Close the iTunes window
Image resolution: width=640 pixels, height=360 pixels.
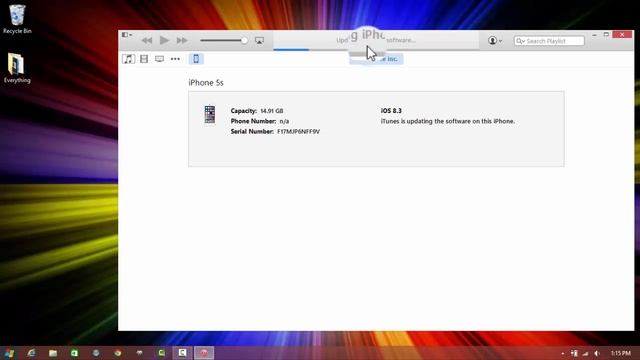(x=622, y=35)
